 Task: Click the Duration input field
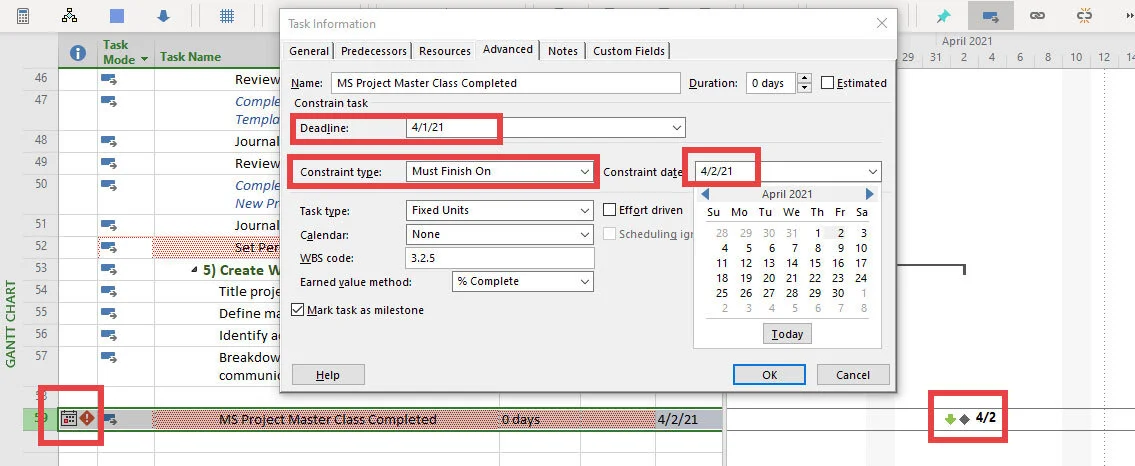[771, 83]
